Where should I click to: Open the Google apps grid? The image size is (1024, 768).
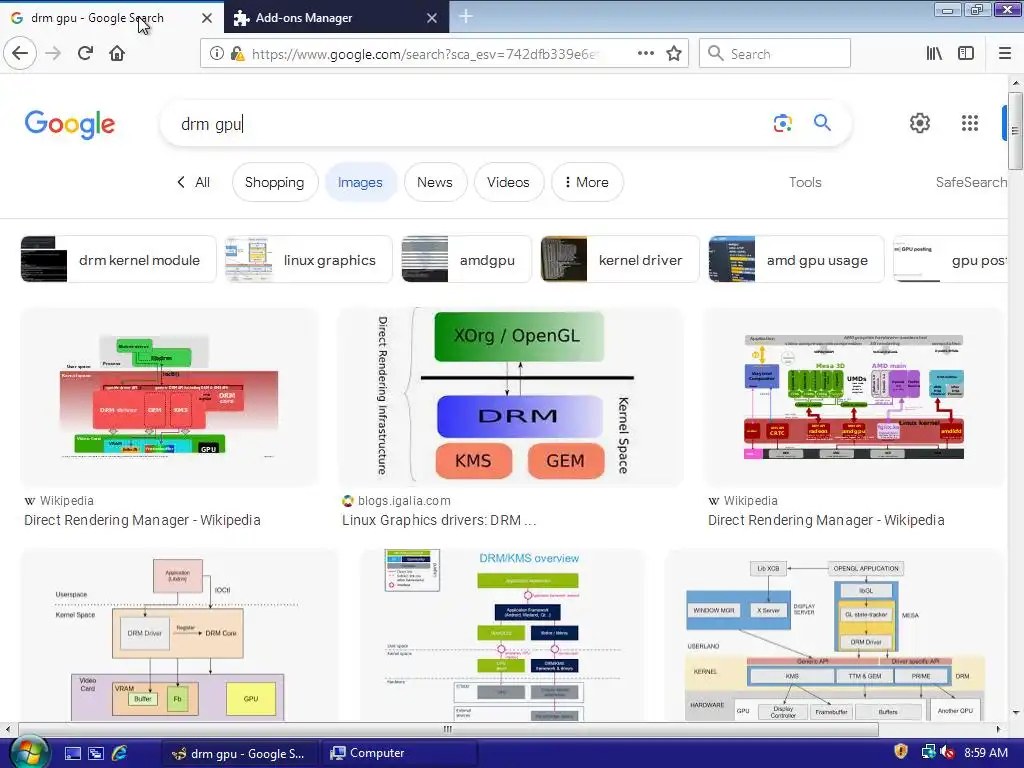(x=970, y=123)
